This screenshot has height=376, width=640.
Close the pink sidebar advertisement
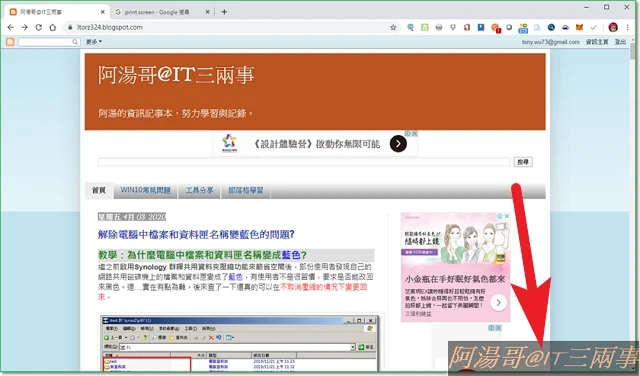507,216
